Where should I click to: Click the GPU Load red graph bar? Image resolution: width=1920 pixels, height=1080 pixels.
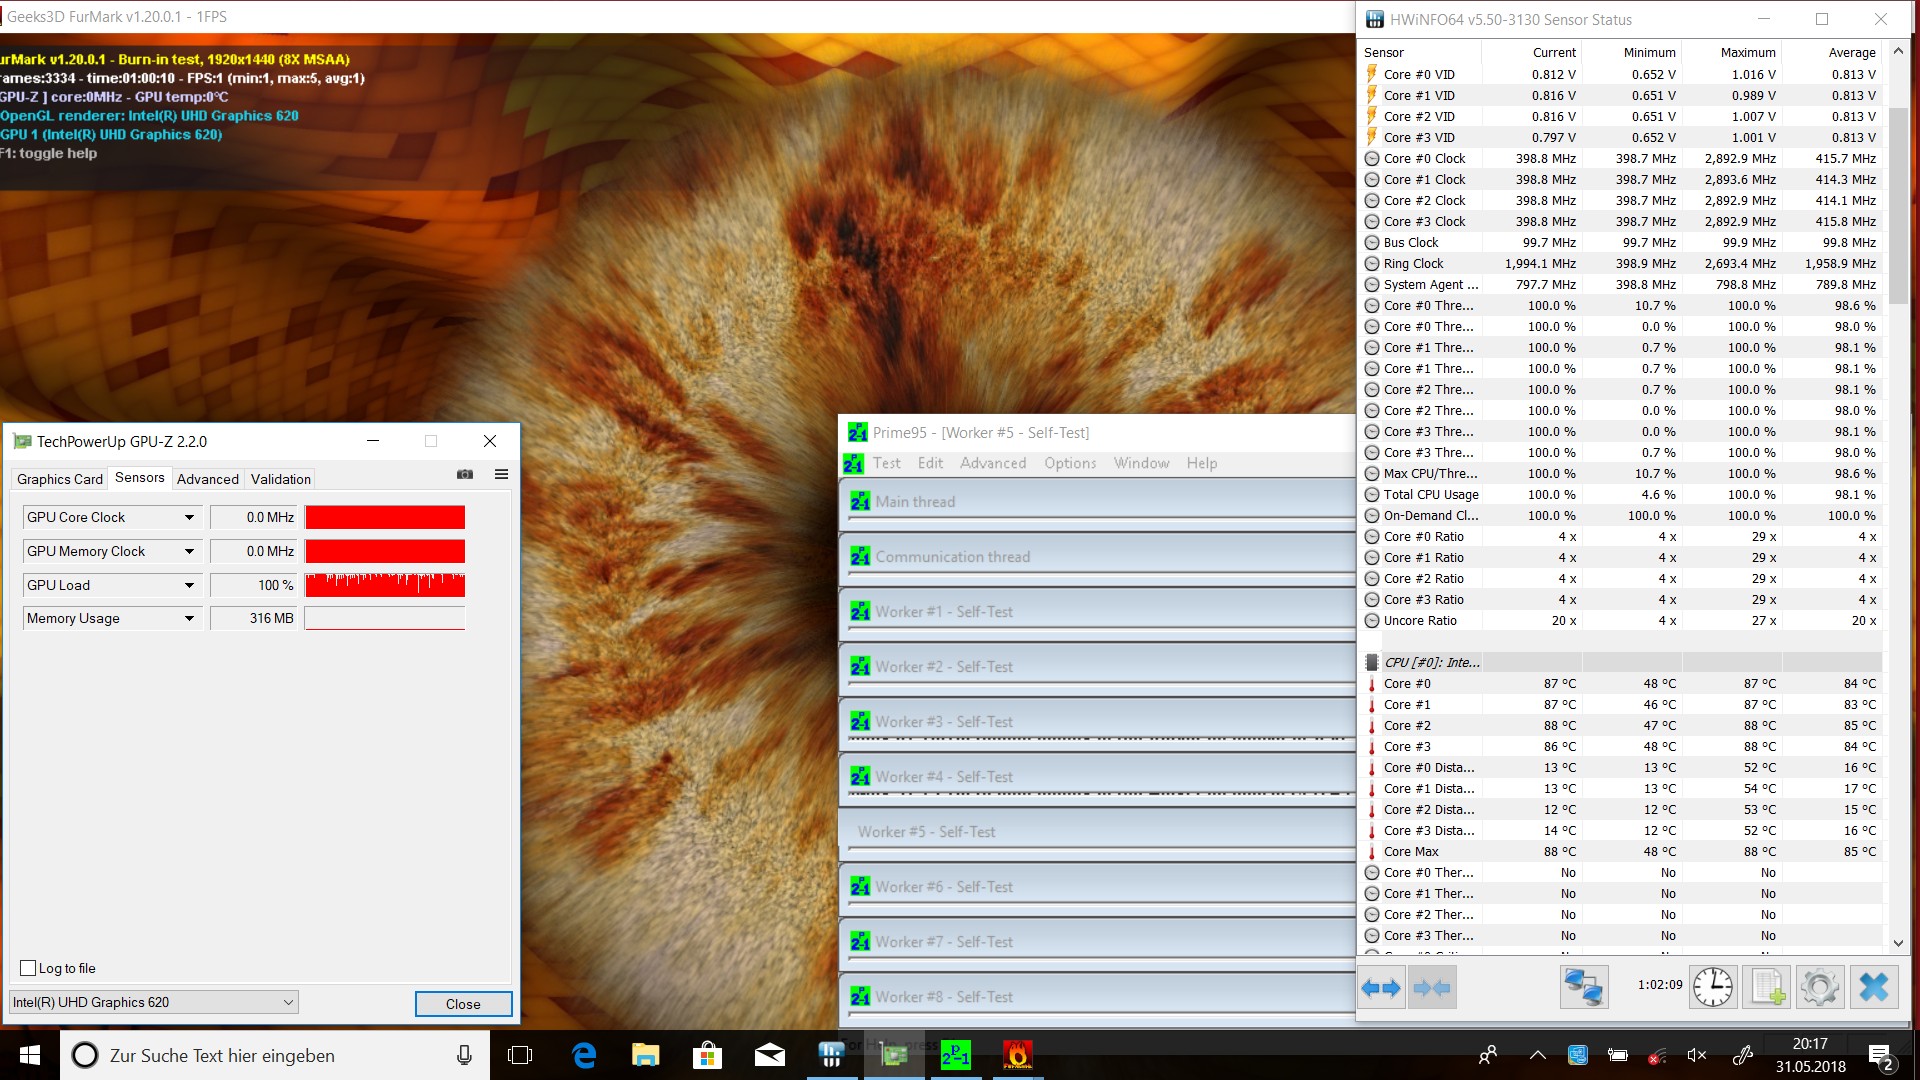(x=385, y=585)
